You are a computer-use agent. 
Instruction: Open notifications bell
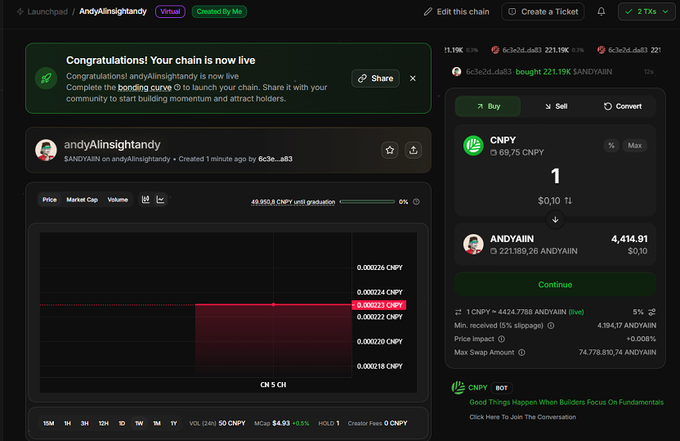pyautogui.click(x=601, y=12)
